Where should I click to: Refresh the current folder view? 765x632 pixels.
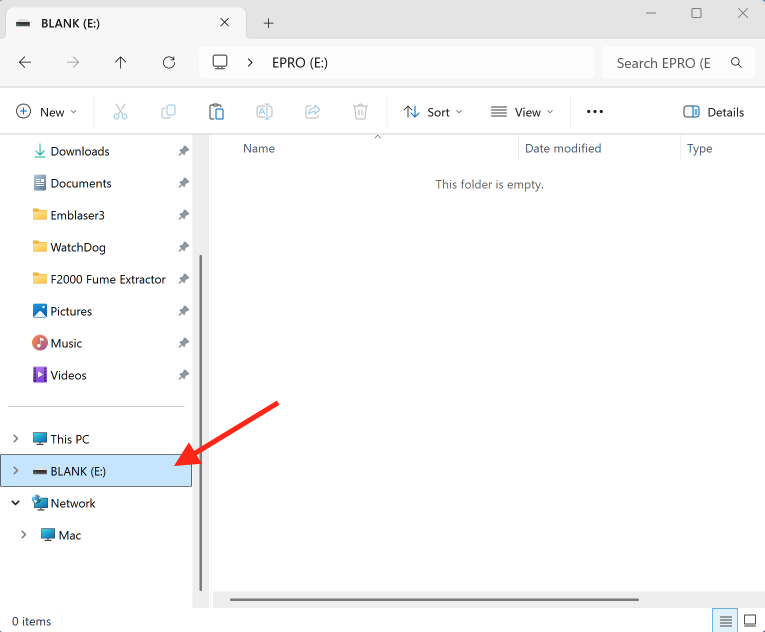[169, 62]
